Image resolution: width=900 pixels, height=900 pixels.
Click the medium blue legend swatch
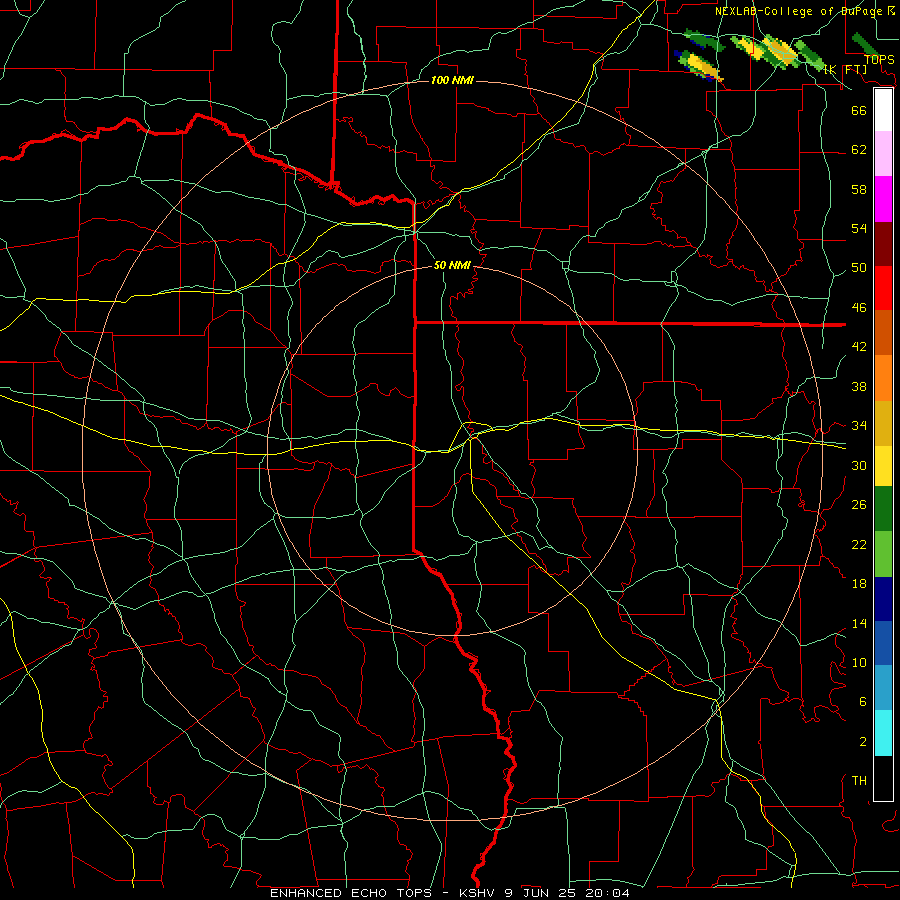(x=883, y=643)
